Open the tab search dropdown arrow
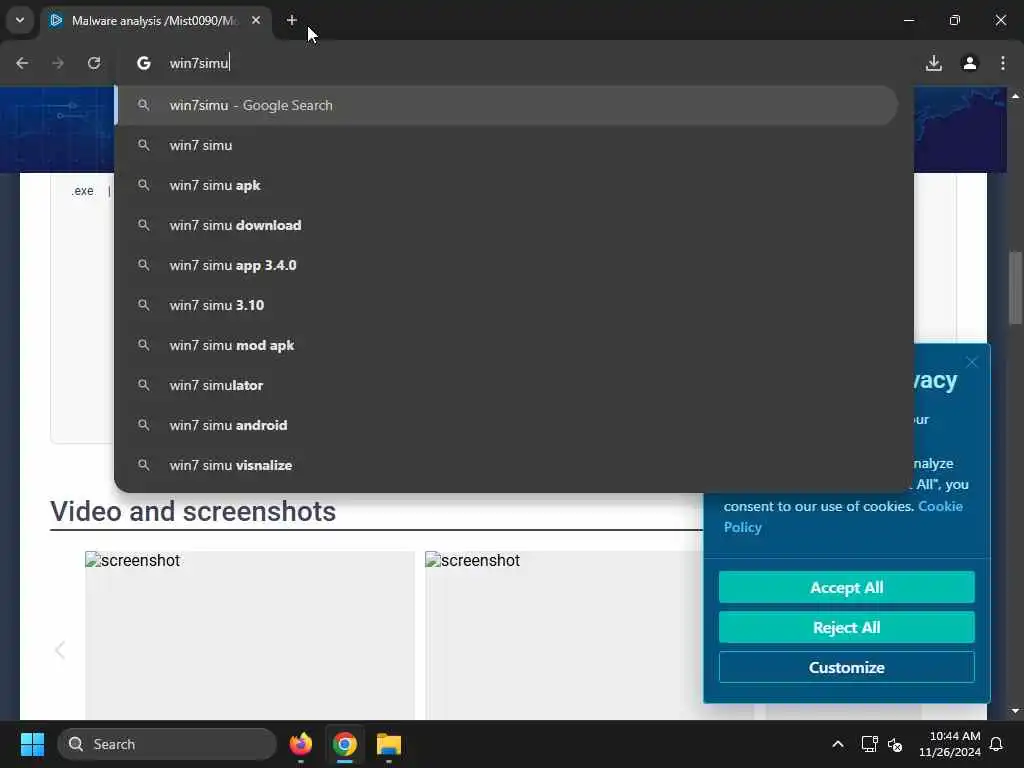 (20, 20)
